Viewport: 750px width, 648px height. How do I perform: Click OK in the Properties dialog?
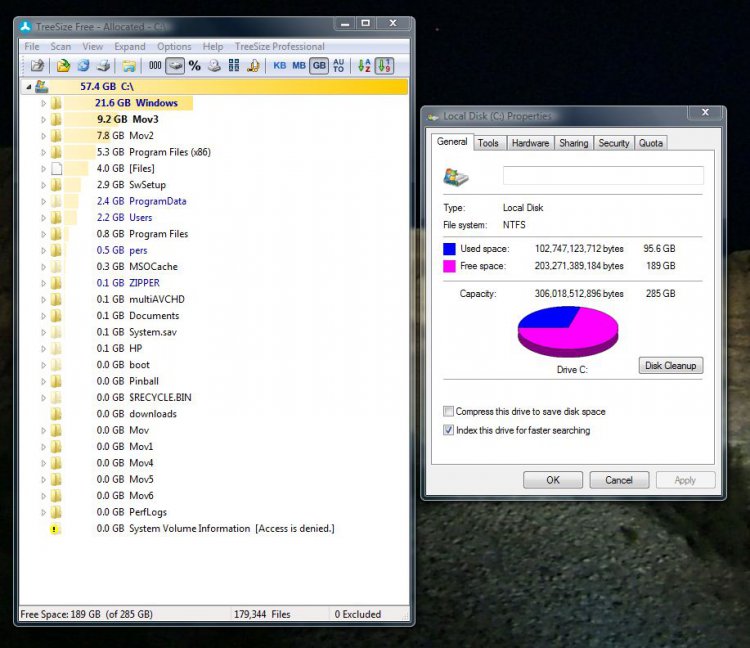point(553,480)
